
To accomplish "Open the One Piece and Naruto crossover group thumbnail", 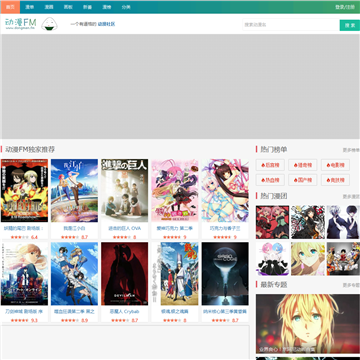I will 343,259.
